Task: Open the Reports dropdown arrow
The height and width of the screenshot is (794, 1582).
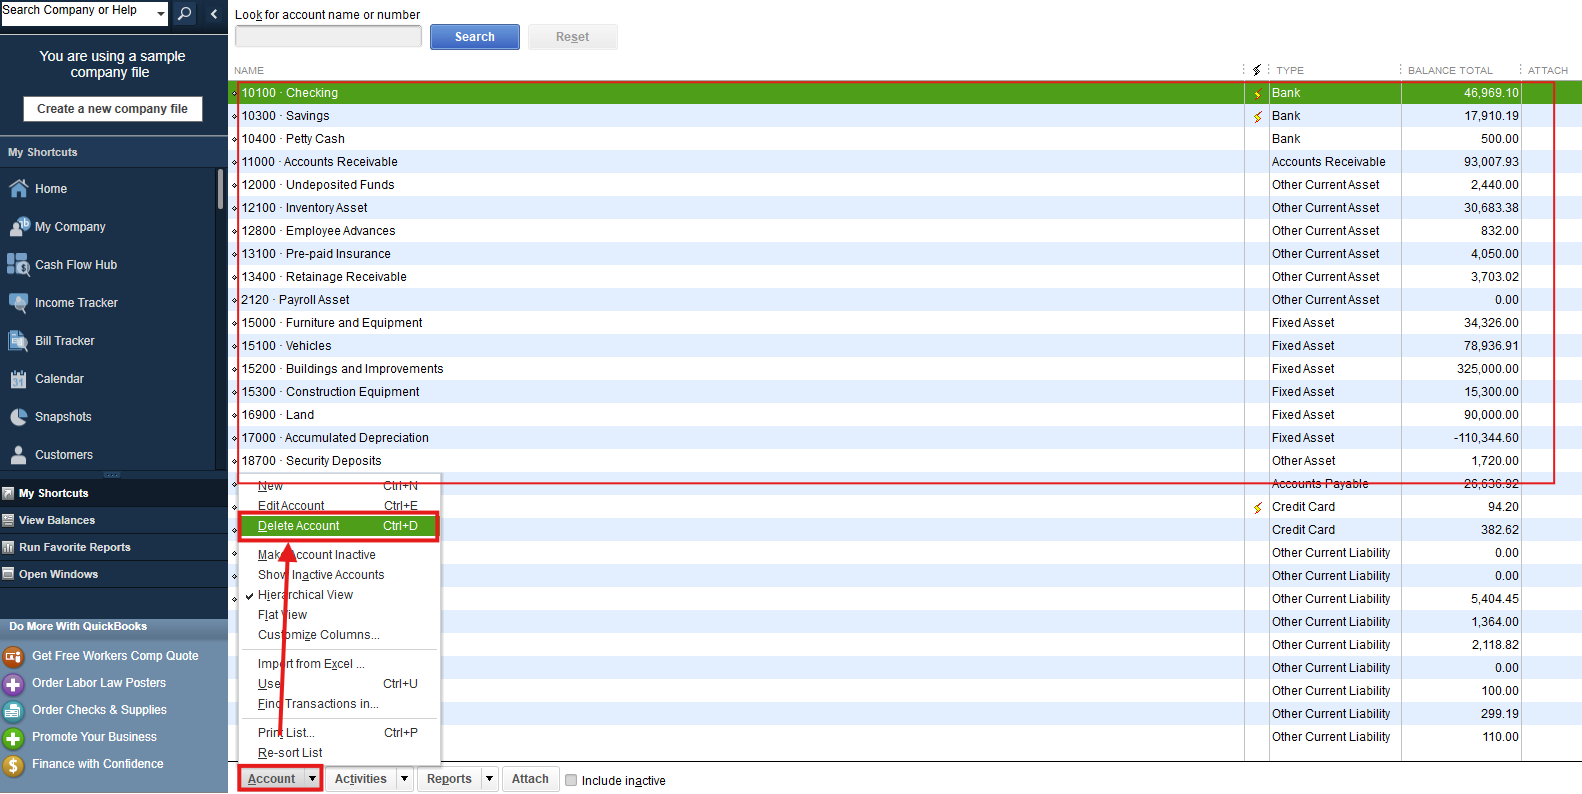Action: pyautogui.click(x=489, y=779)
